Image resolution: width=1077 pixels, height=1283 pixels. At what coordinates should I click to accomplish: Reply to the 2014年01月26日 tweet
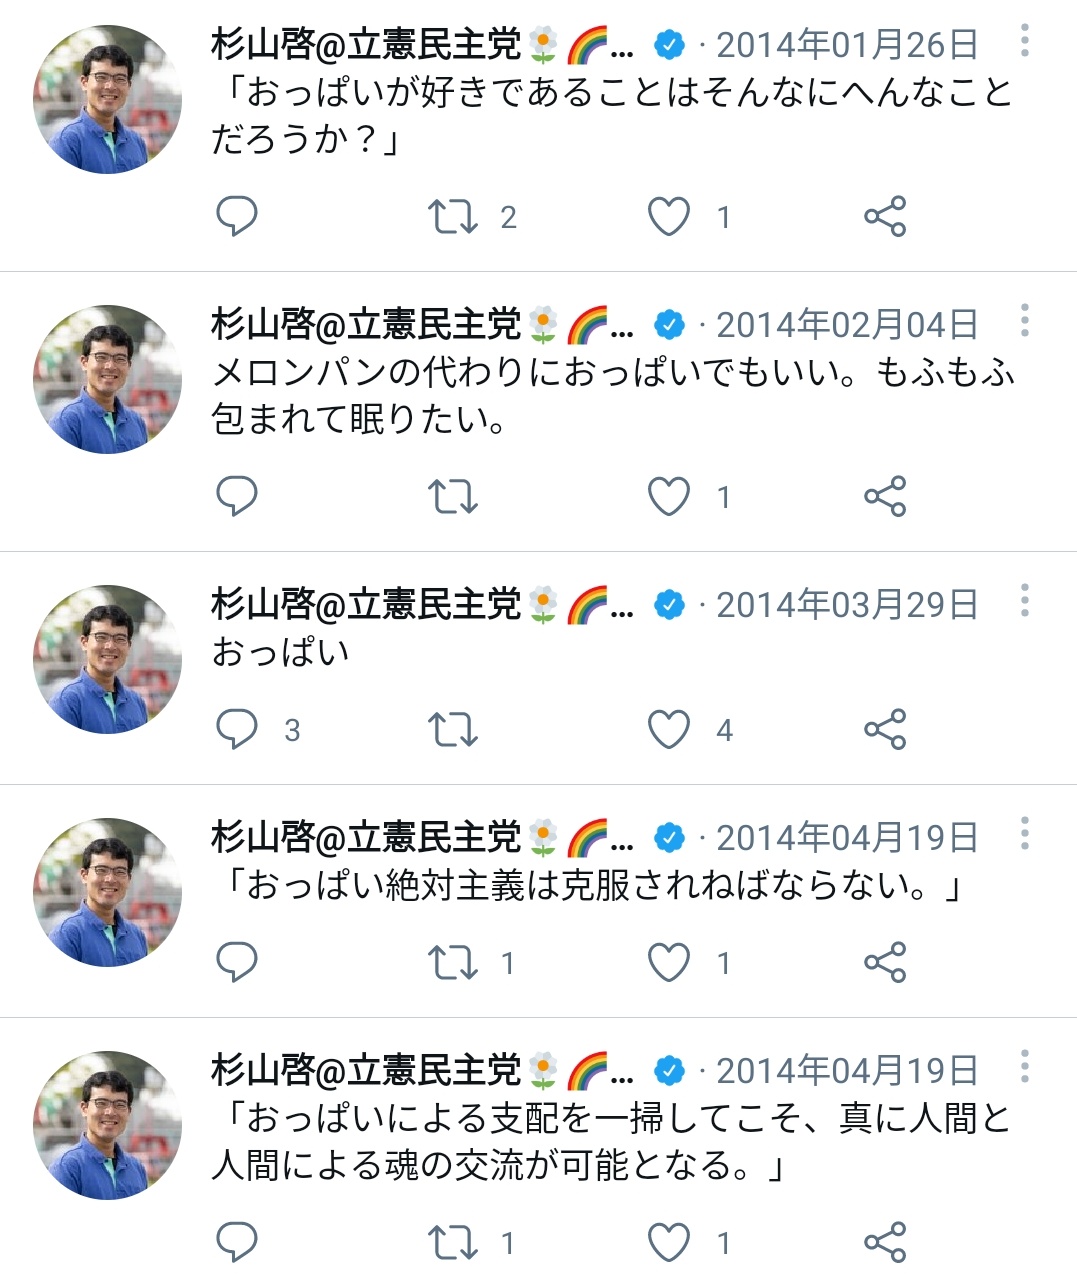(237, 216)
